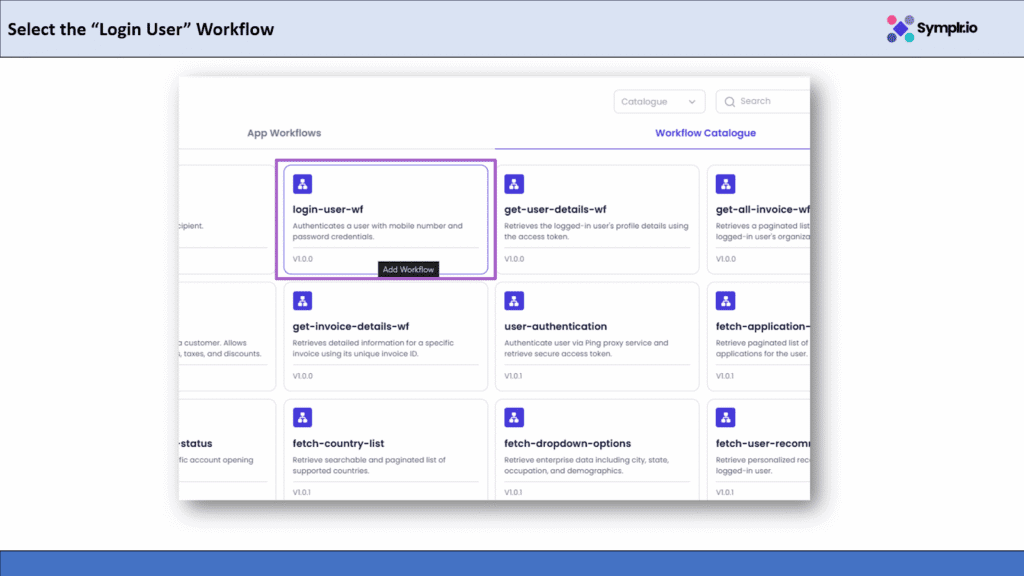Screen dimensions: 1024x576
Task: Click the fetch-country-list workflow icon
Action: tap(303, 418)
